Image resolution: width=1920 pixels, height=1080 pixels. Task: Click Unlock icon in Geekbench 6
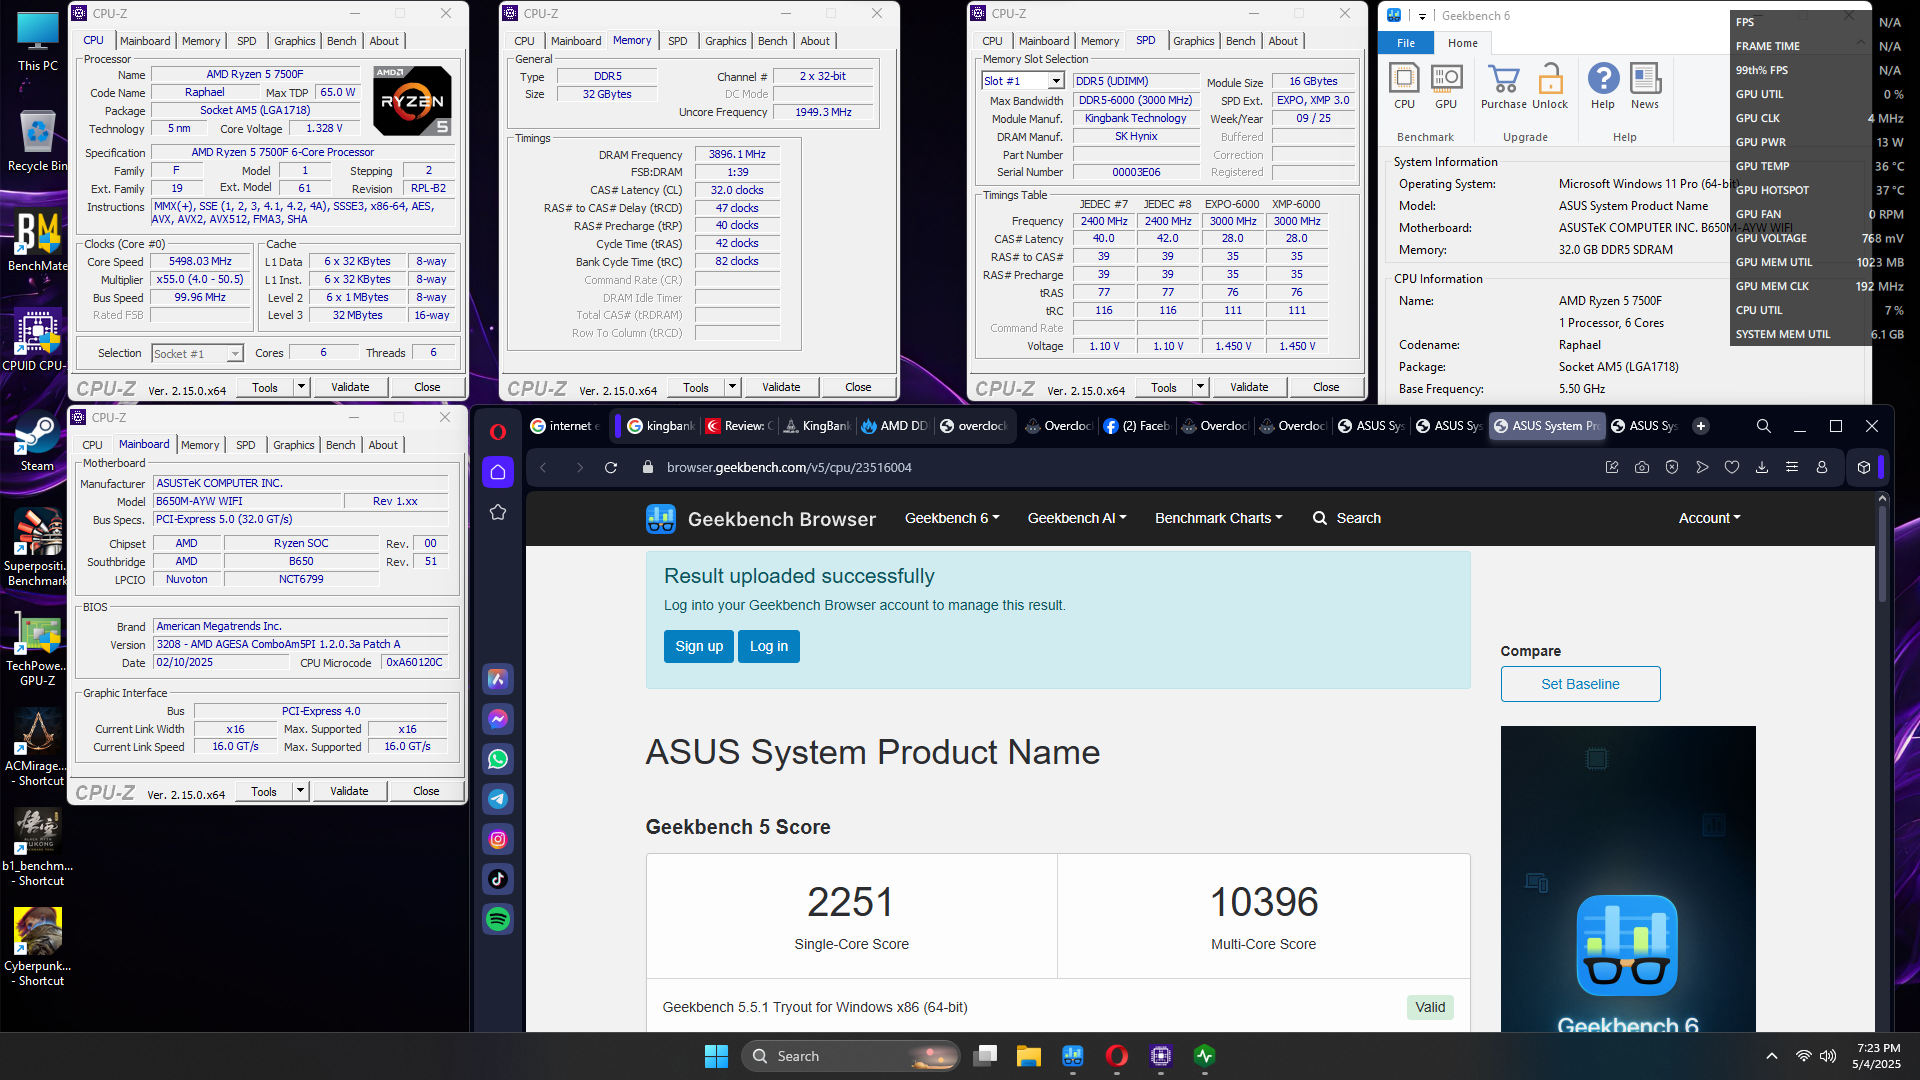point(1550,86)
